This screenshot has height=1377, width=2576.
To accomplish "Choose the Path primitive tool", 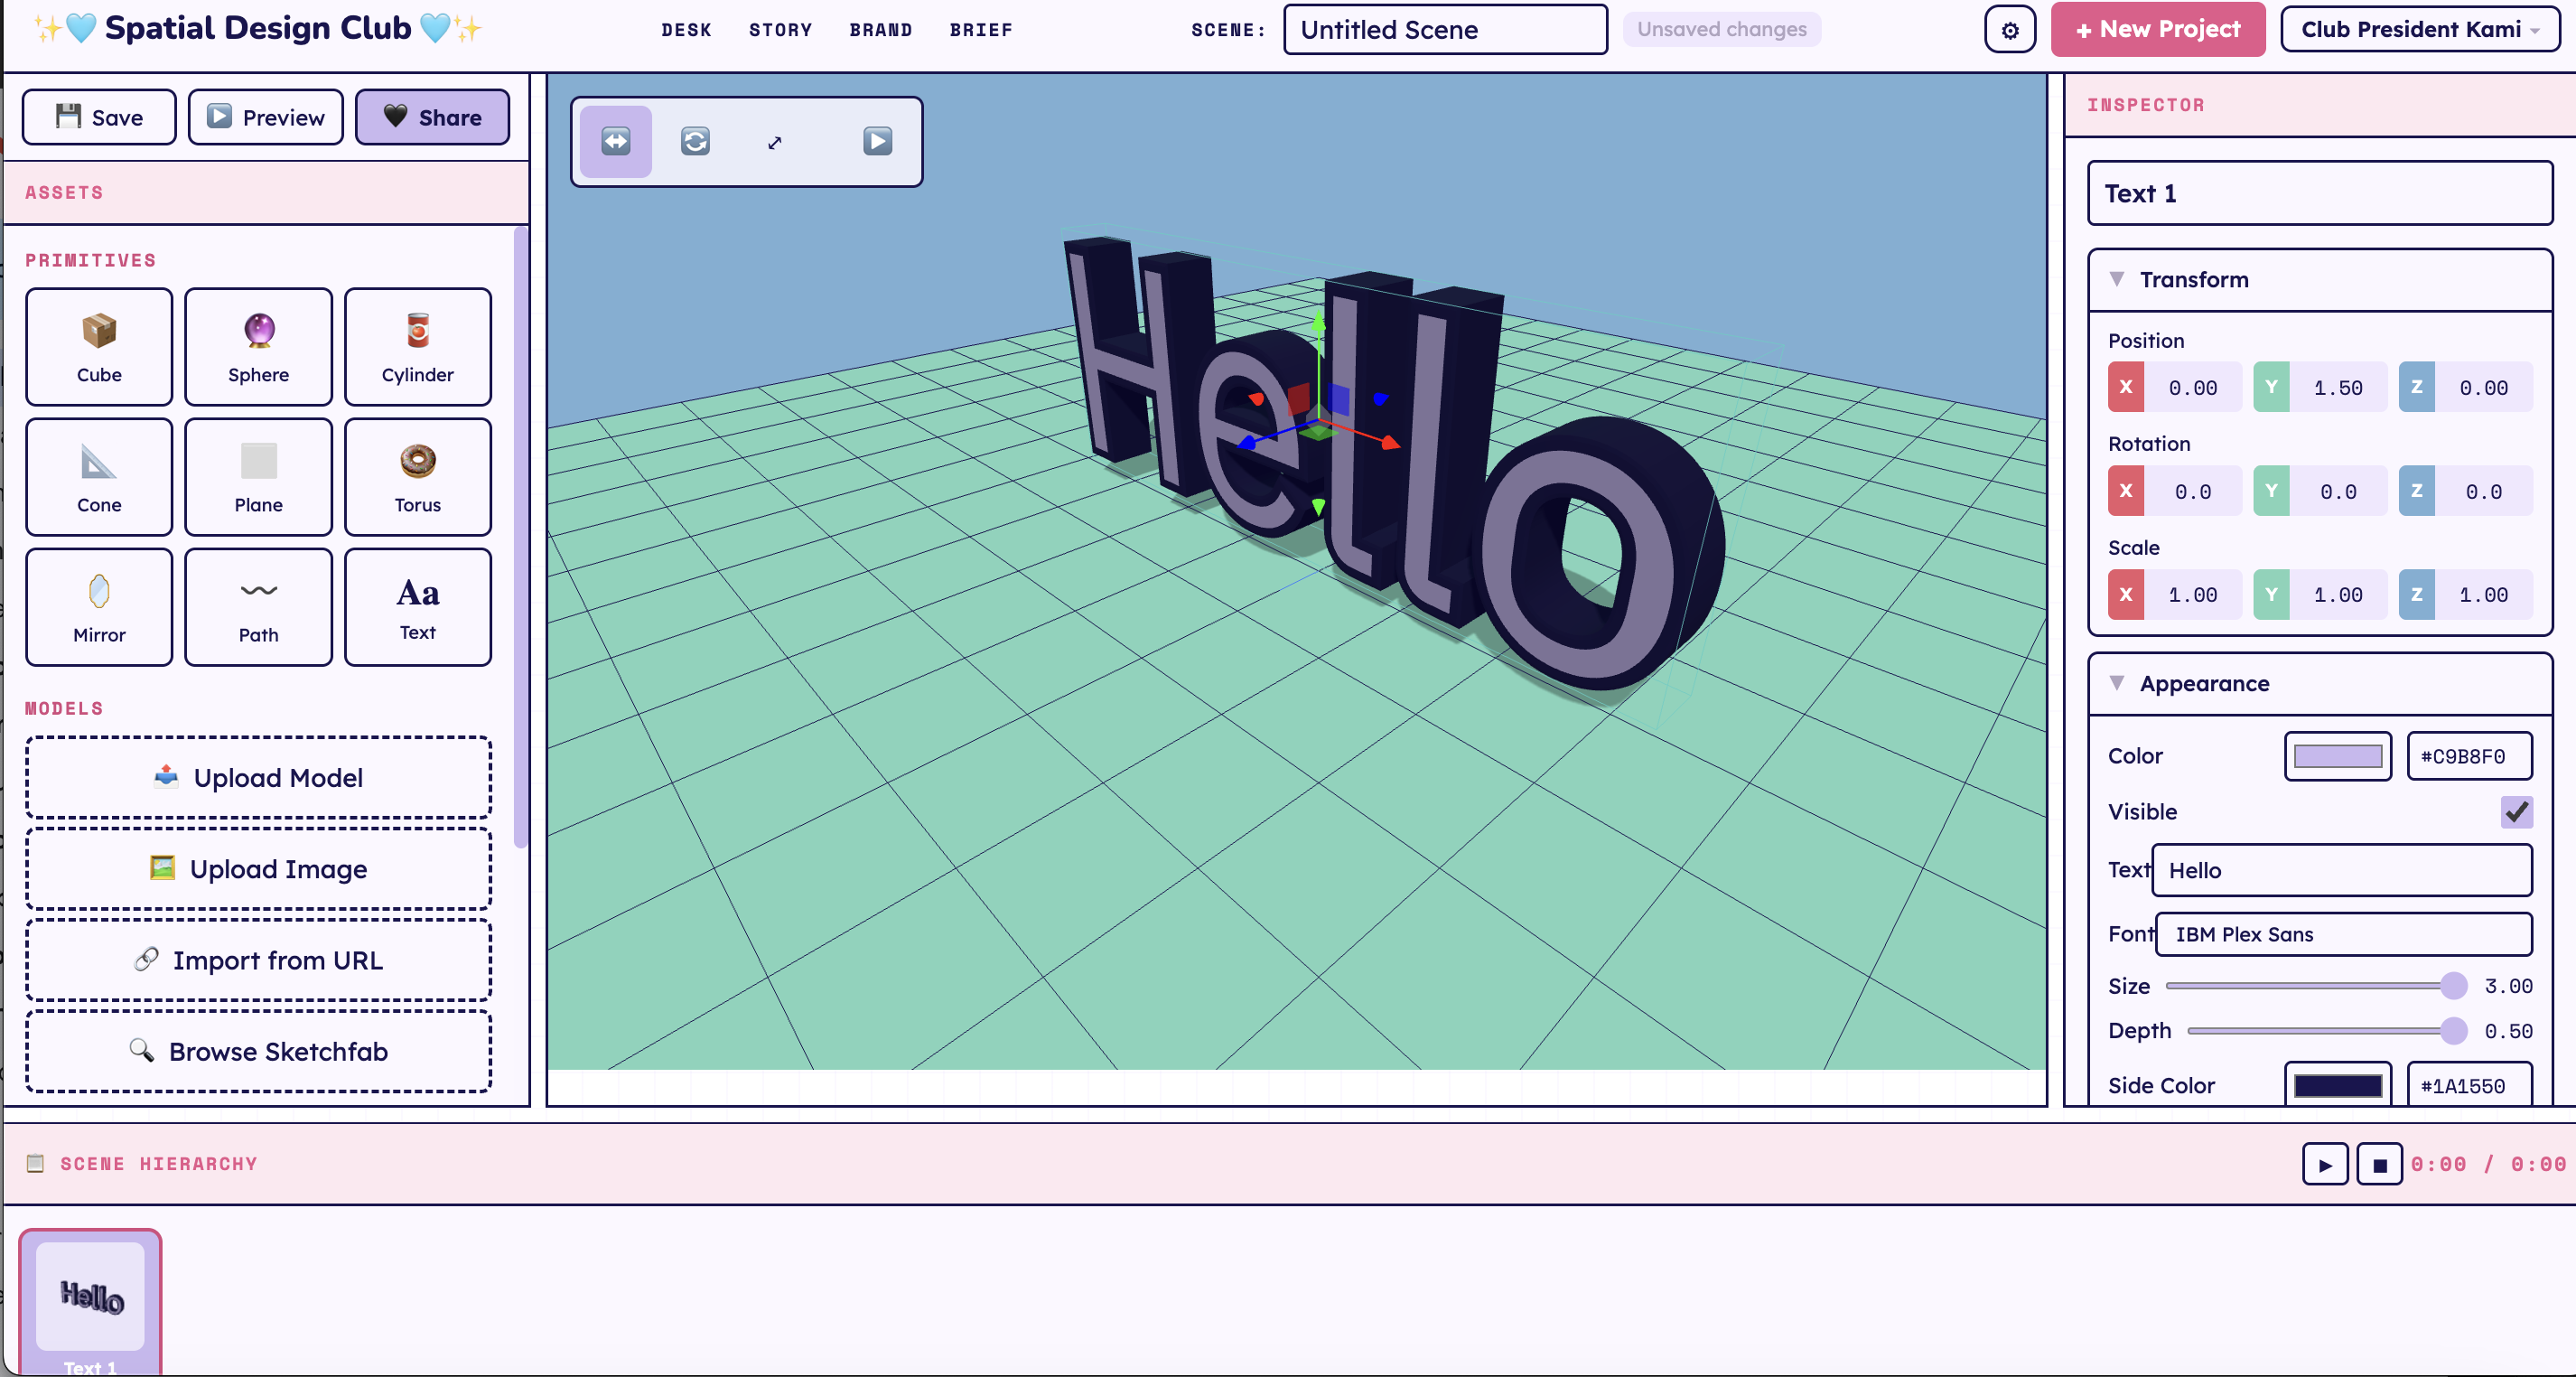I will click(258, 607).
